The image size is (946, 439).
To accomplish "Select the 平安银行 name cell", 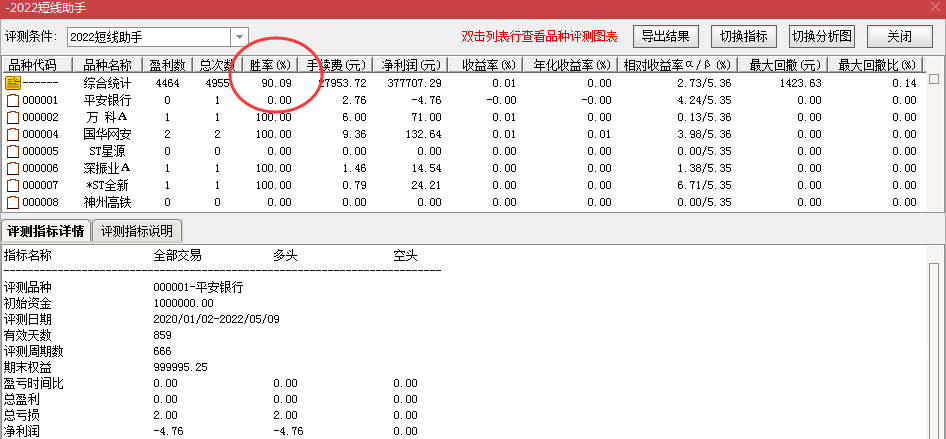I will 107,100.
